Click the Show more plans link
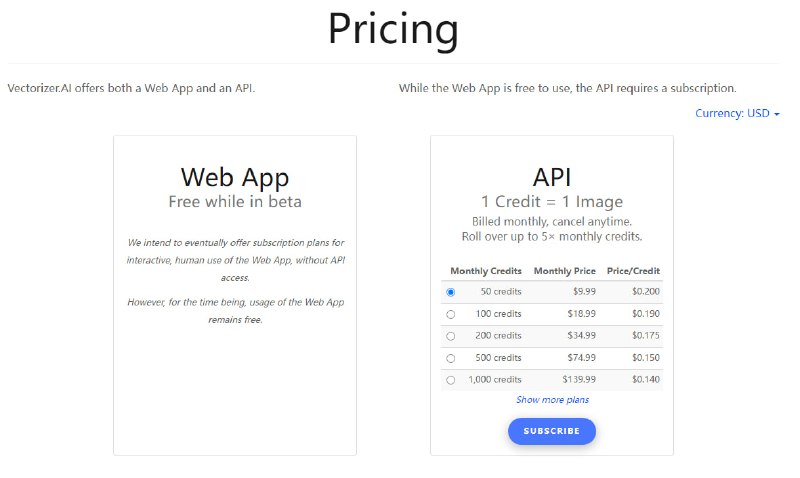The width and height of the screenshot is (800, 478). point(552,400)
